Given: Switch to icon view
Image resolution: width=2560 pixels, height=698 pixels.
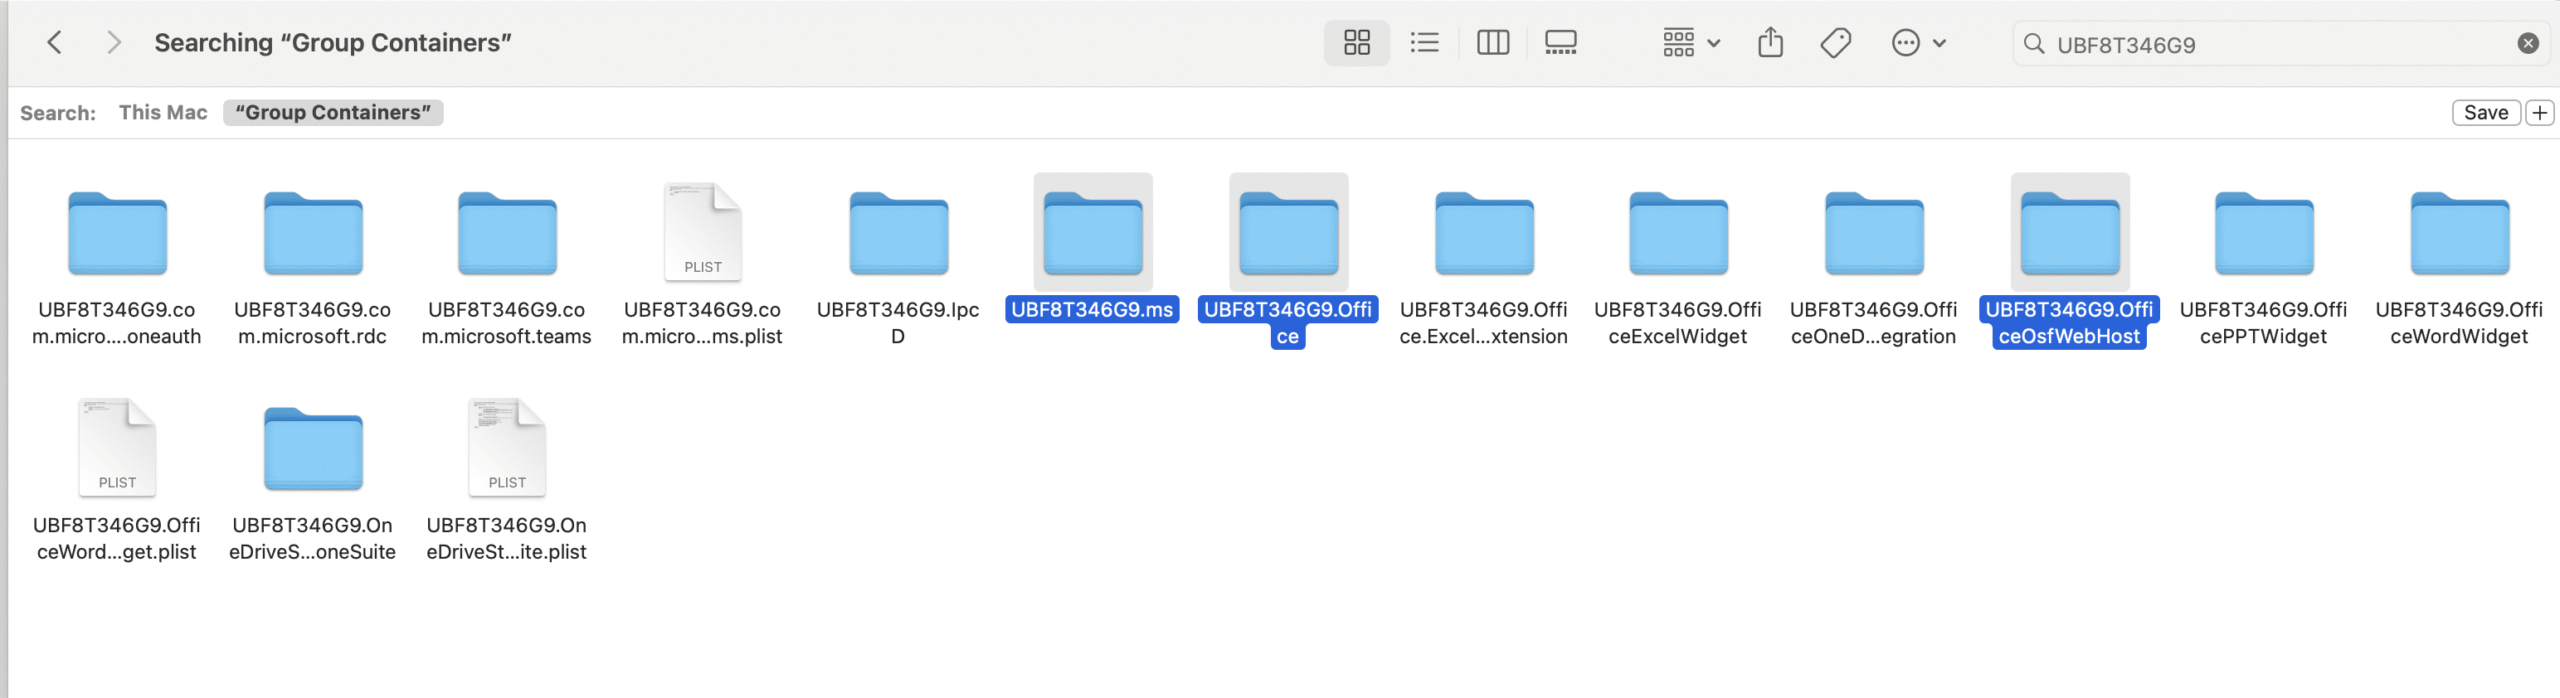Looking at the screenshot, I should [x=1356, y=43].
